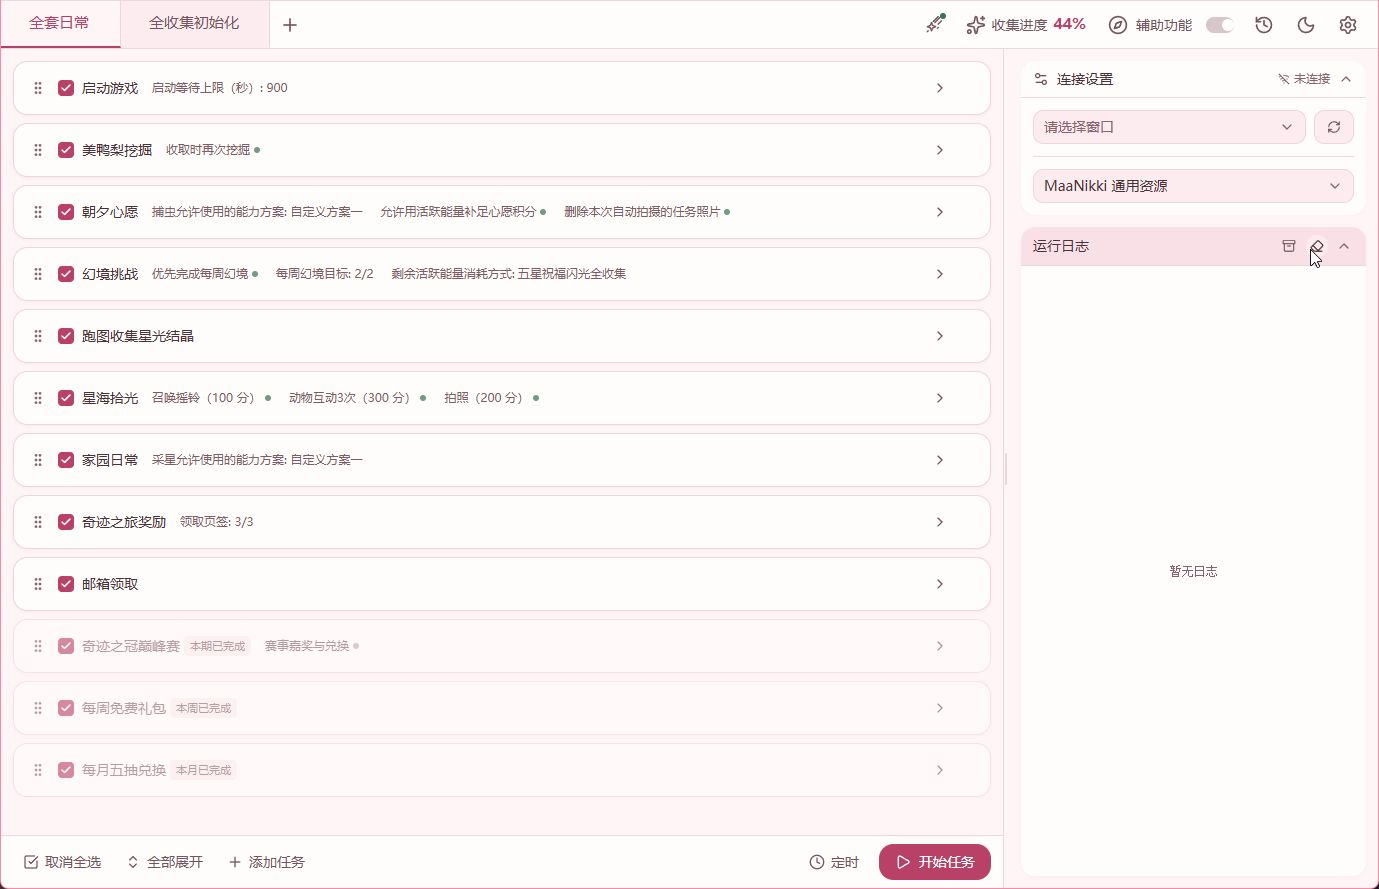Click 拍照（200 分）option text
Viewport: 1379px width, 889px height.
point(486,398)
